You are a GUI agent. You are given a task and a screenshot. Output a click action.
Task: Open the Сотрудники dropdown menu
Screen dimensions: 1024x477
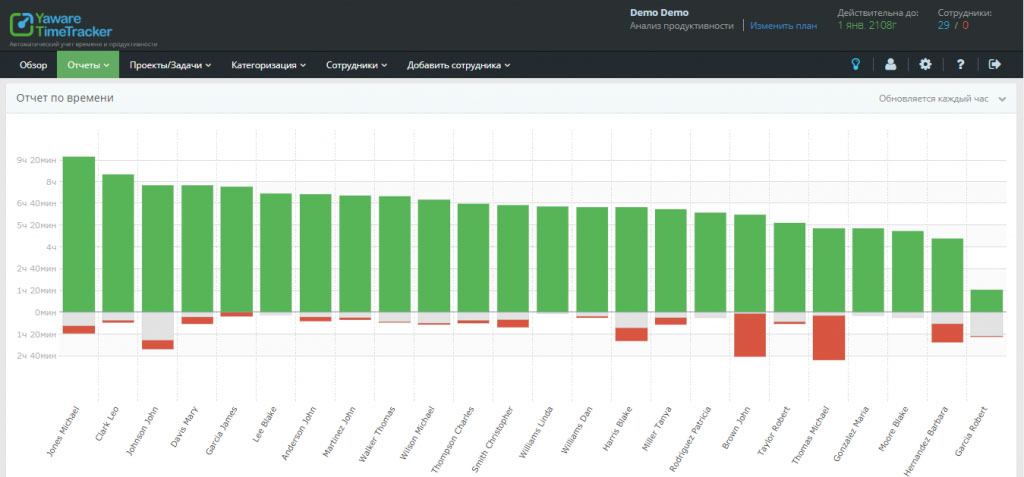click(357, 65)
